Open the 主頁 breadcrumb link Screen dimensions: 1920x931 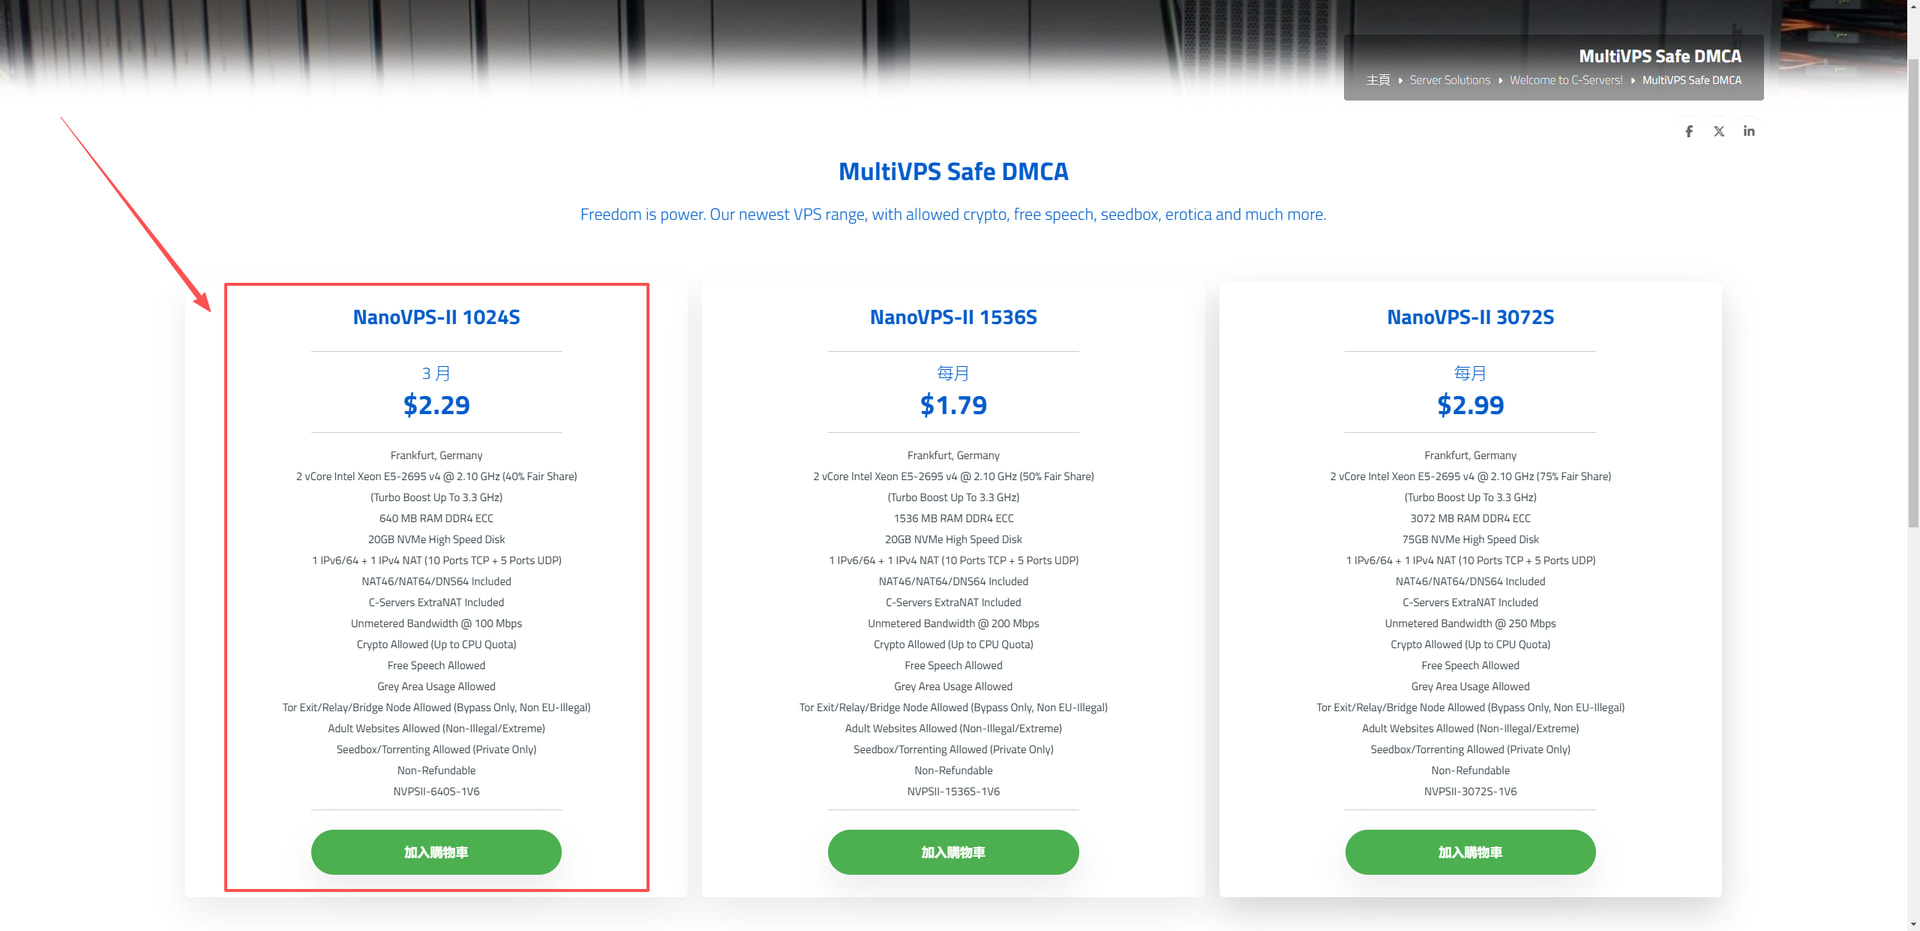1378,80
